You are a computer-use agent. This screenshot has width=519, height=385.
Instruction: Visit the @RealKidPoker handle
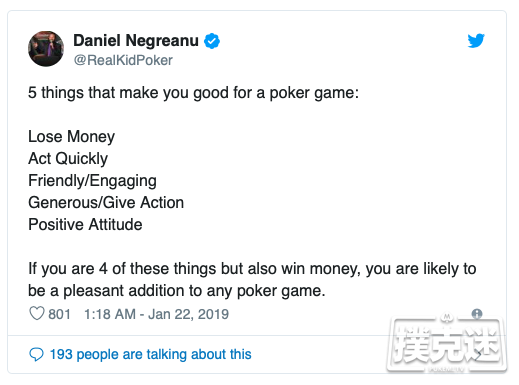123,60
